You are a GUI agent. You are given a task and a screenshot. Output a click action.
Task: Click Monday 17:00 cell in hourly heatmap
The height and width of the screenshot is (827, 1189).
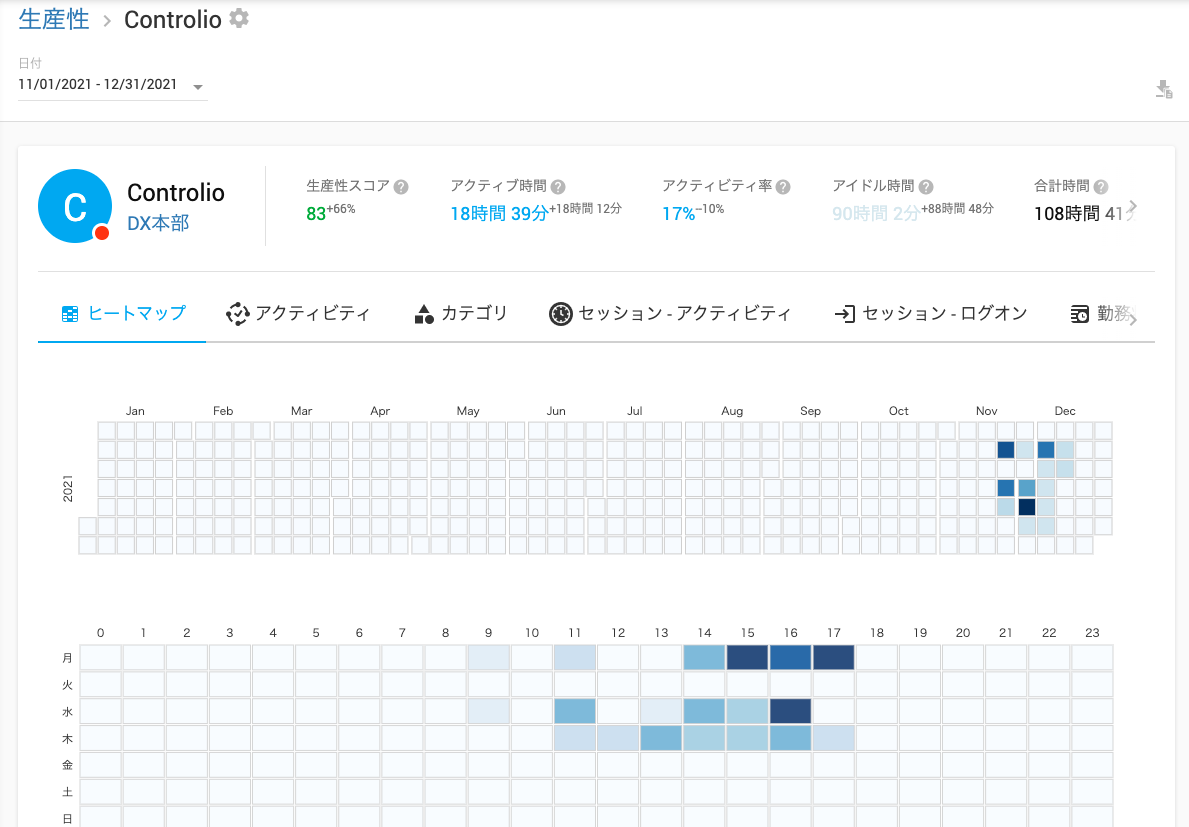834,657
